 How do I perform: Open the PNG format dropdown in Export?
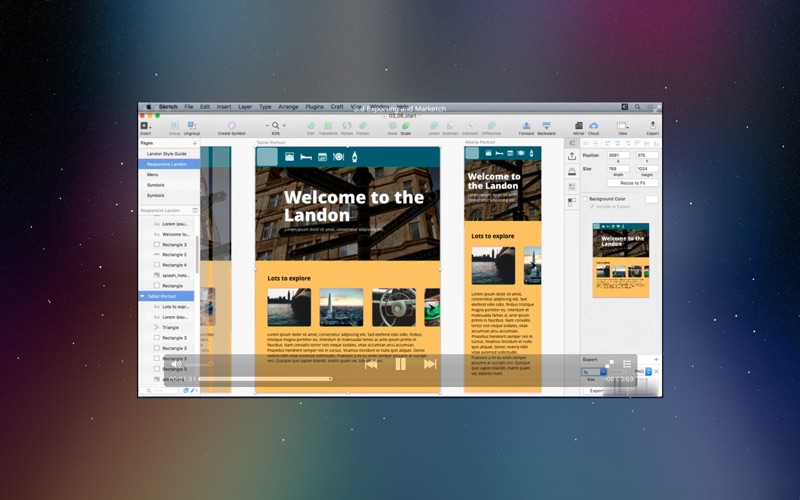tap(643, 372)
